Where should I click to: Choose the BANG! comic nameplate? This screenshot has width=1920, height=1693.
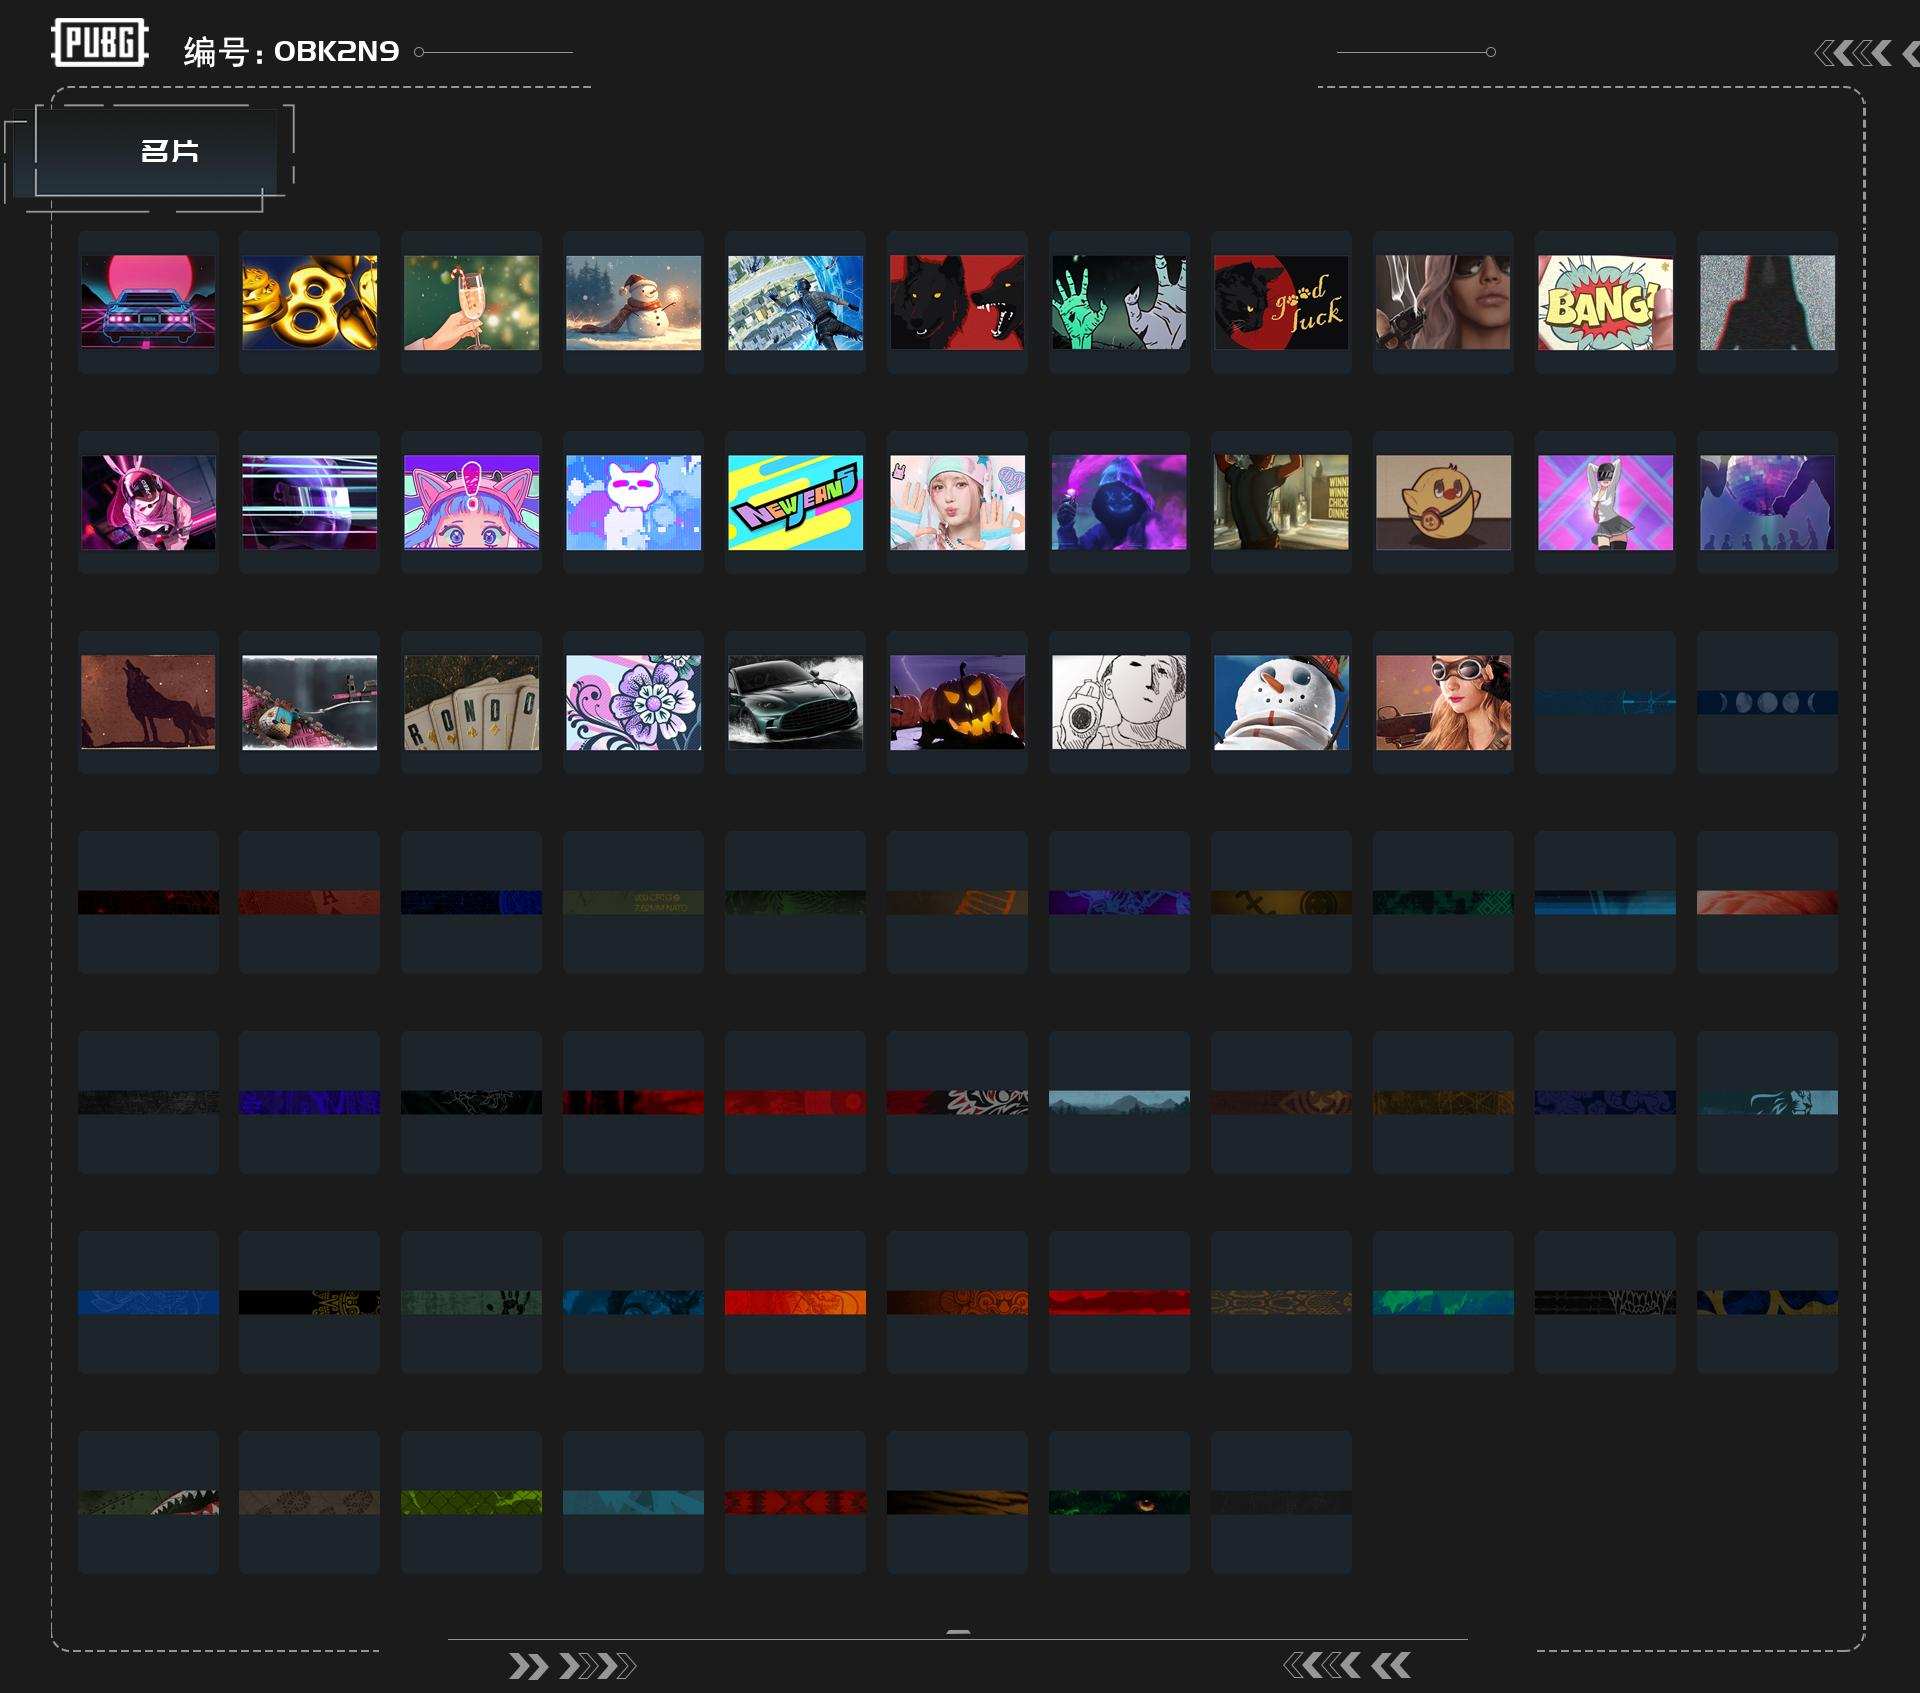[x=1606, y=302]
